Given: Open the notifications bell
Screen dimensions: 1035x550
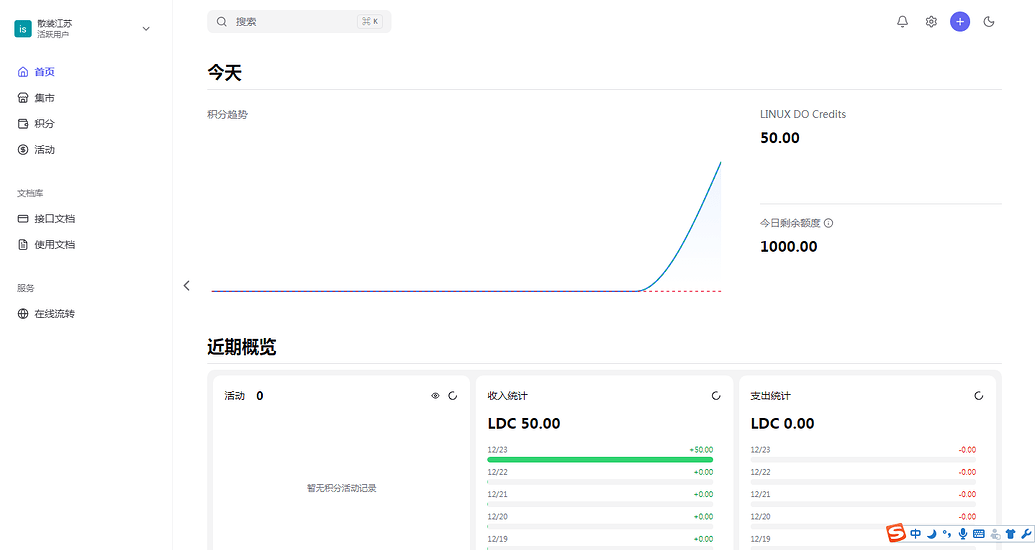Looking at the screenshot, I should click(902, 22).
